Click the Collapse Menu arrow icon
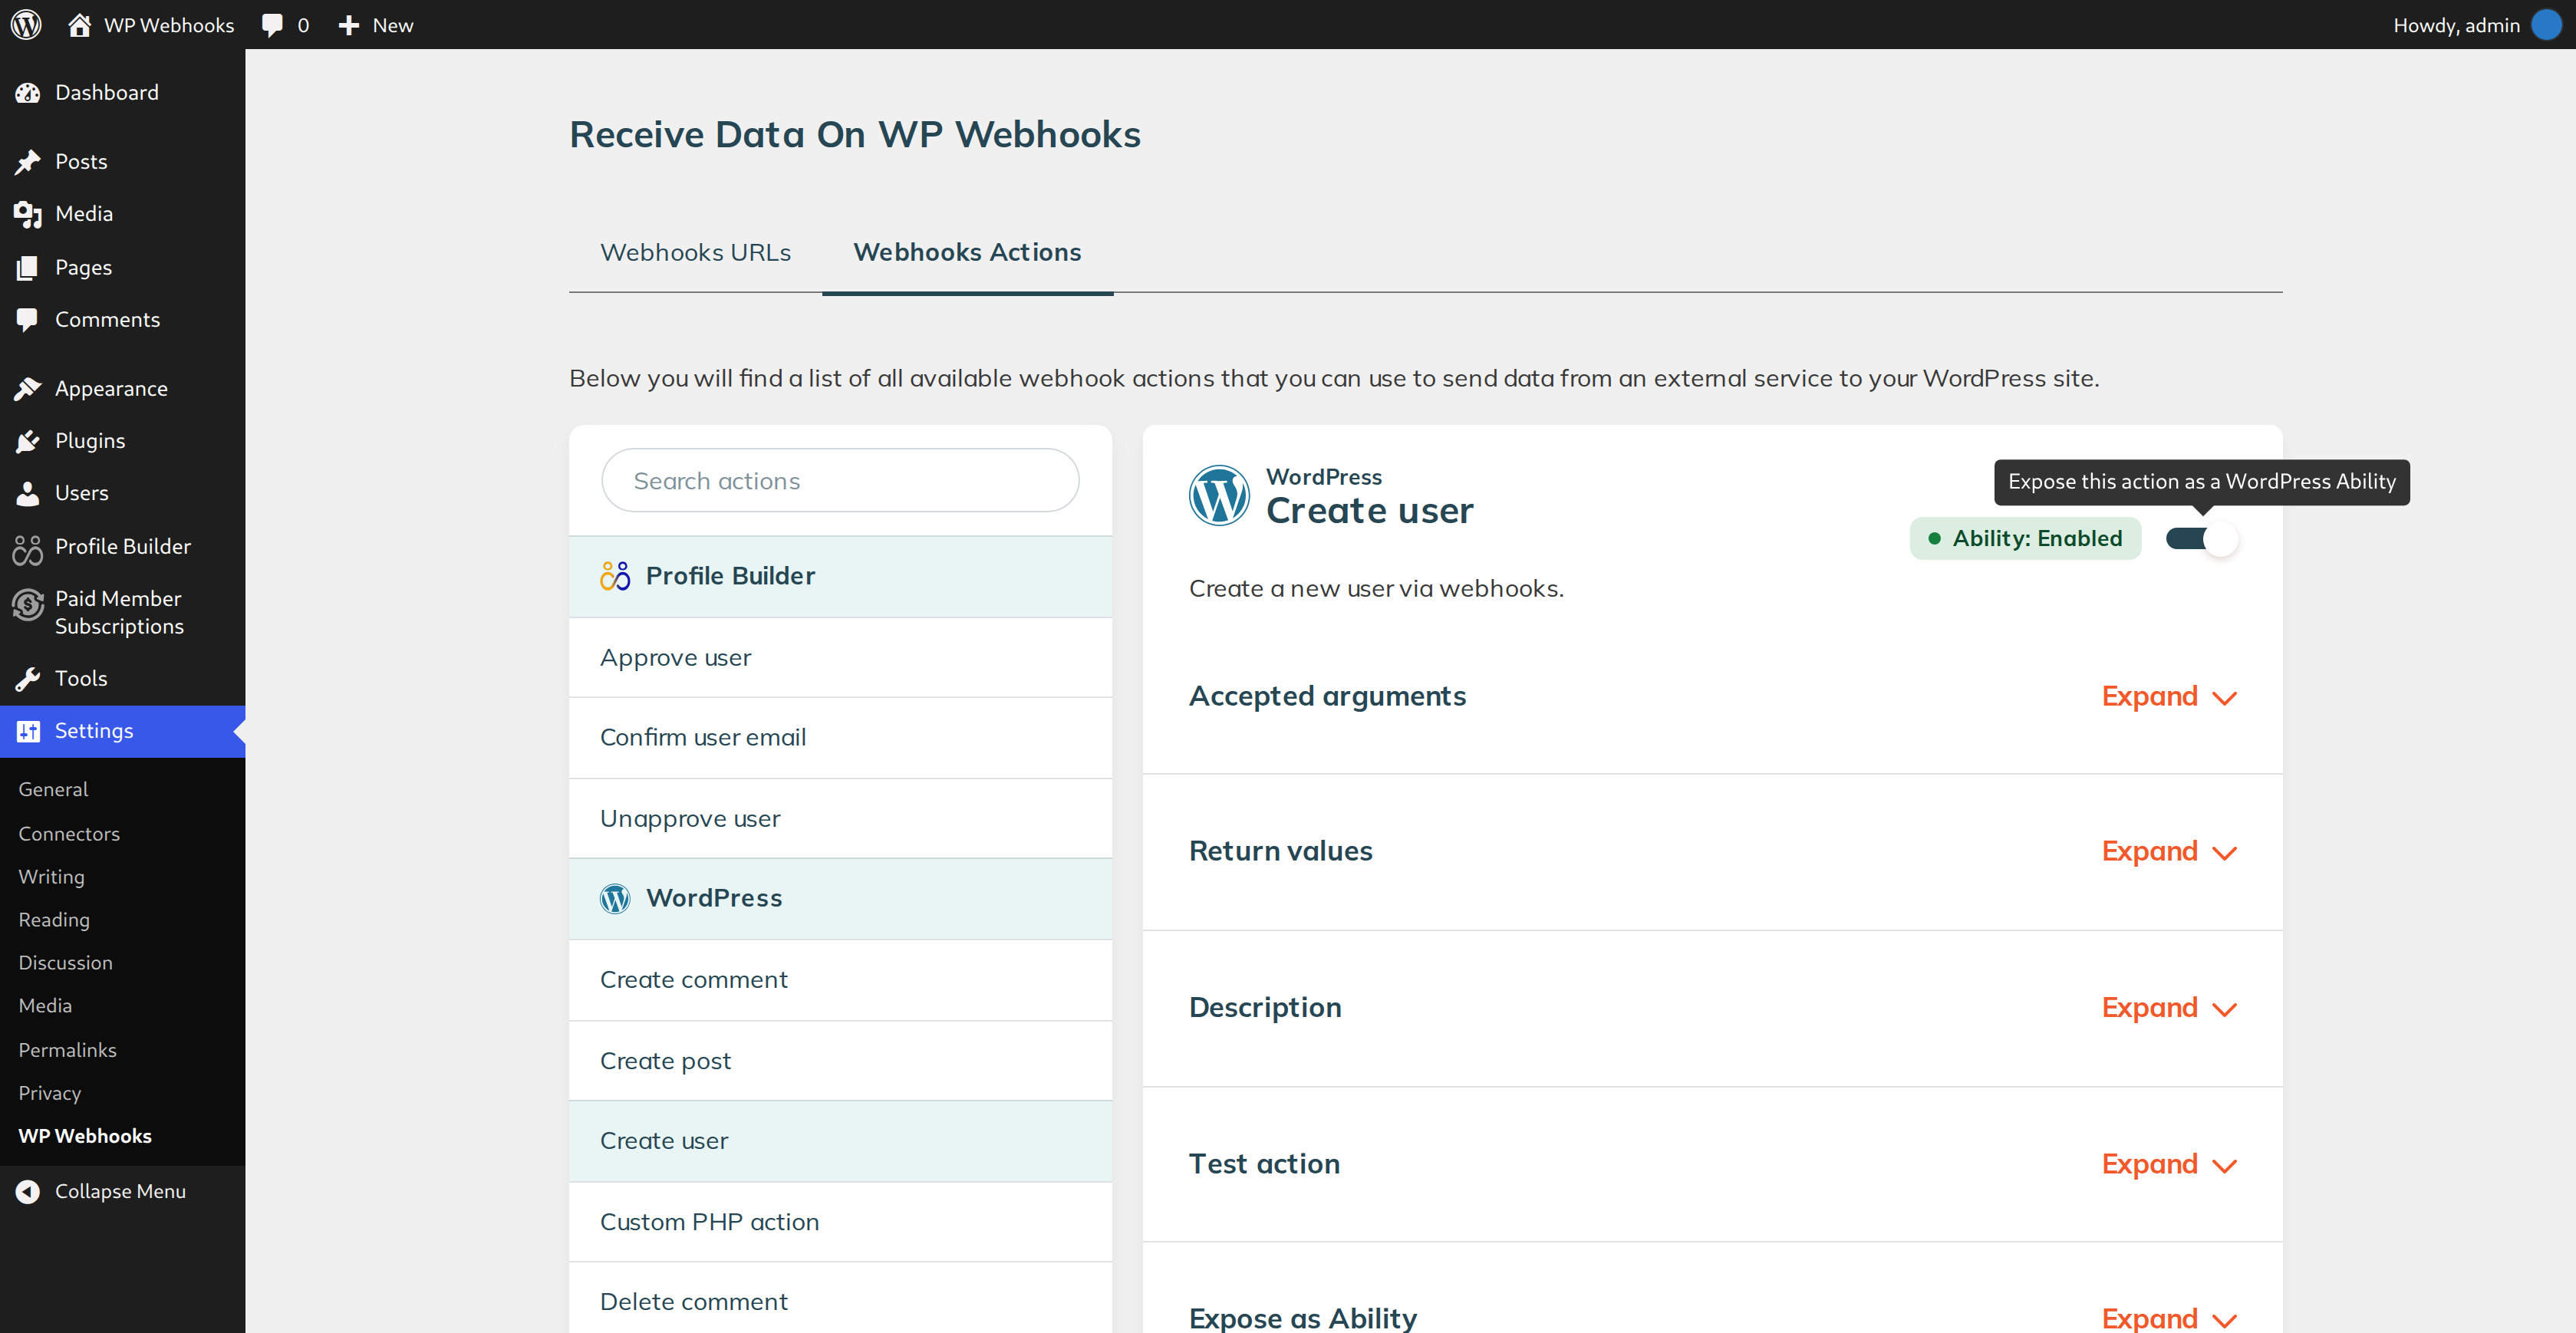Image resolution: width=2576 pixels, height=1333 pixels. [x=28, y=1191]
